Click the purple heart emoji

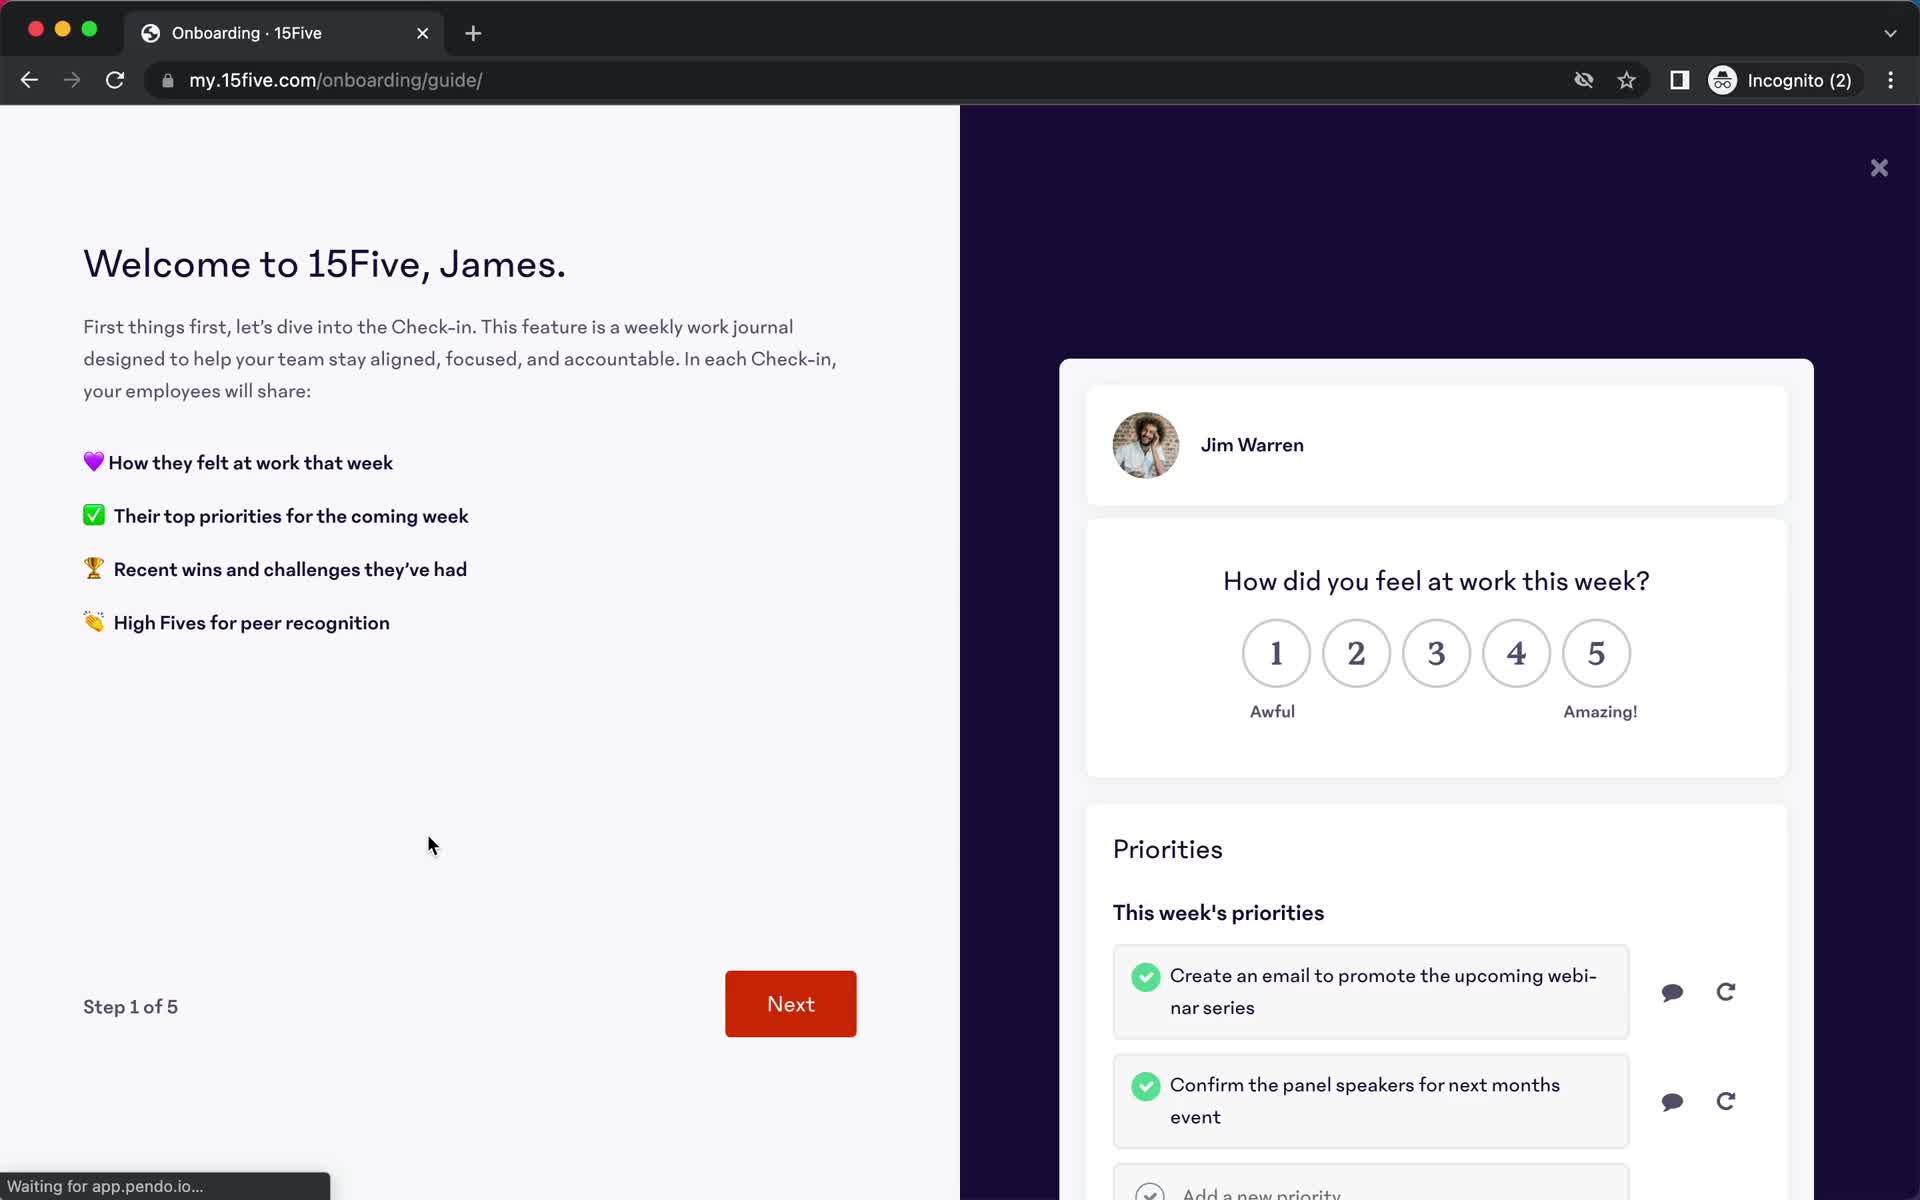(x=93, y=461)
